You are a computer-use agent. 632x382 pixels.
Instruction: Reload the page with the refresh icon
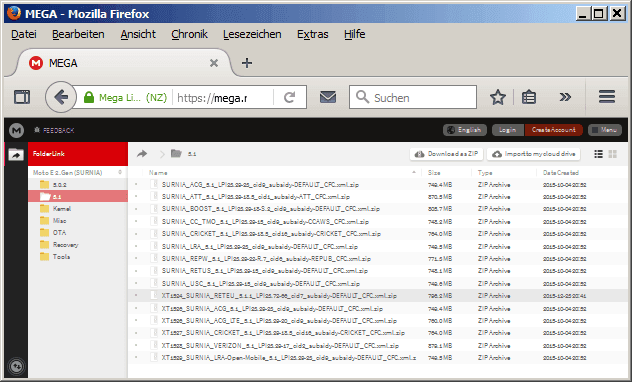[x=289, y=97]
